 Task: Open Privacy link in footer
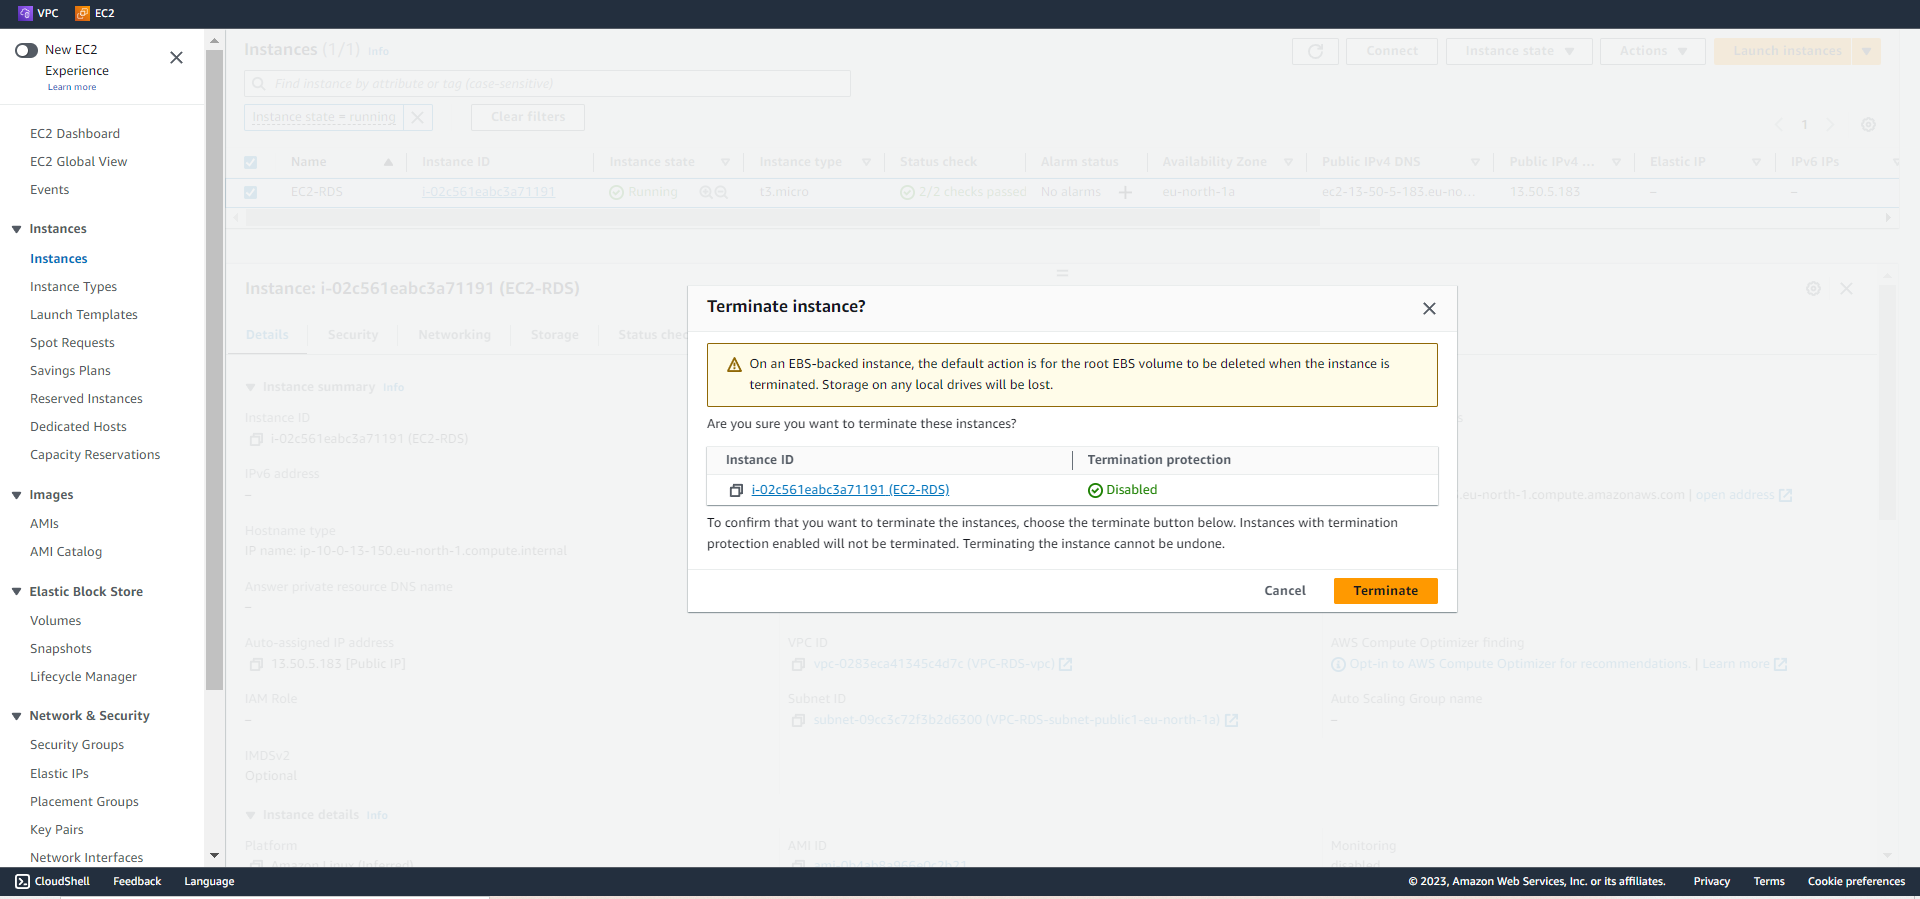coord(1711,882)
